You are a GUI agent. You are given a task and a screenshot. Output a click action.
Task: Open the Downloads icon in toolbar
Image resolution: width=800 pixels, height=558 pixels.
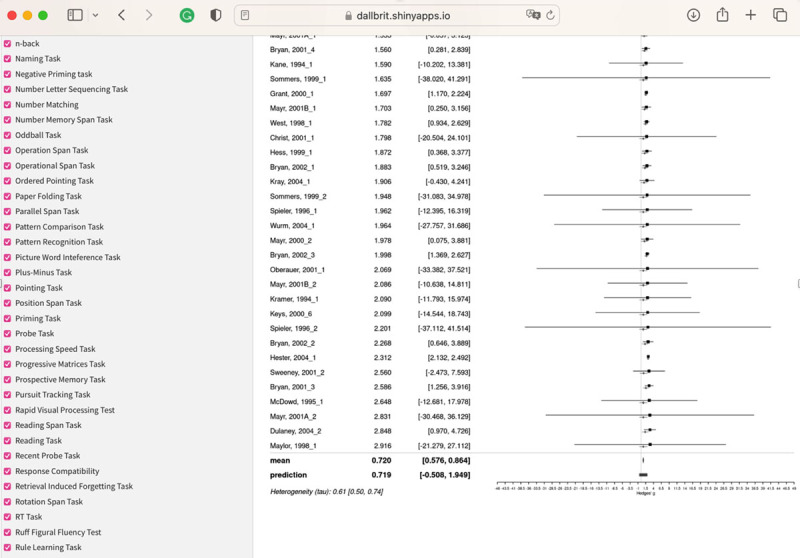pos(694,15)
